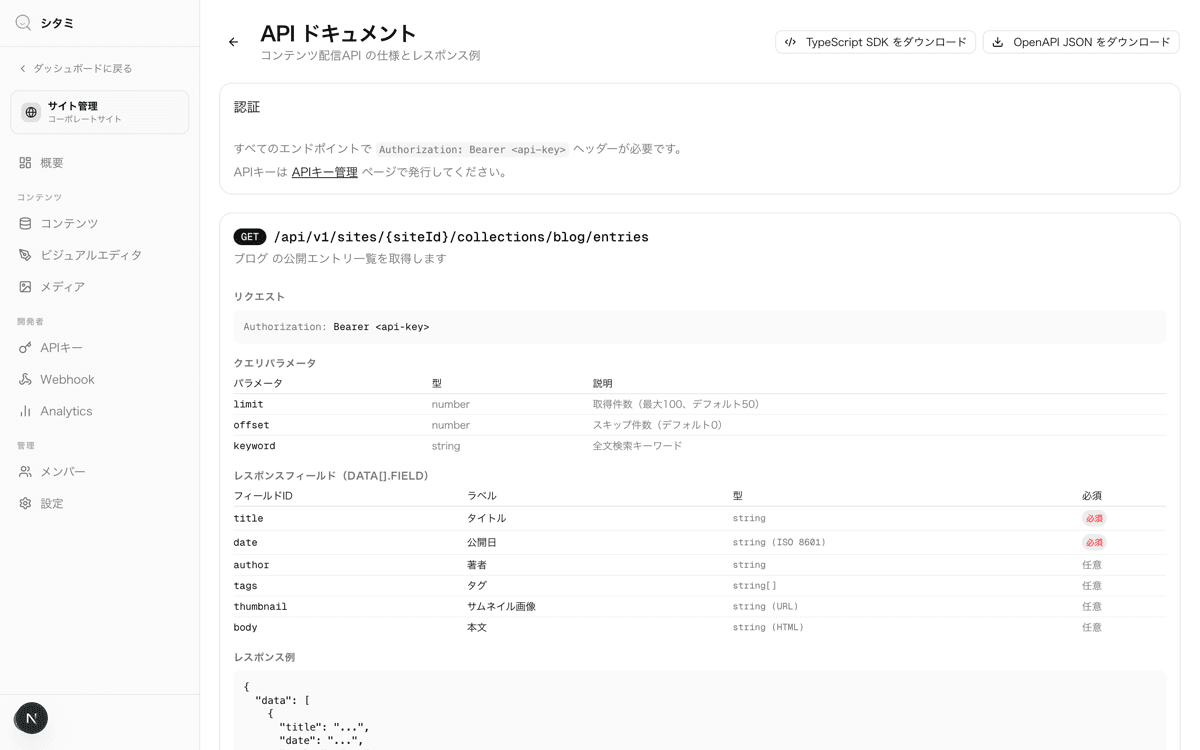Select the tags field ID

(246, 586)
